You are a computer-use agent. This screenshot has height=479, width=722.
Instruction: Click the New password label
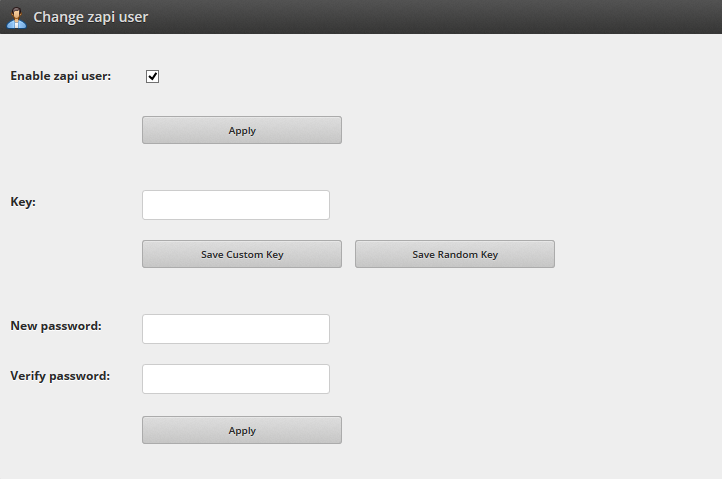point(56,326)
